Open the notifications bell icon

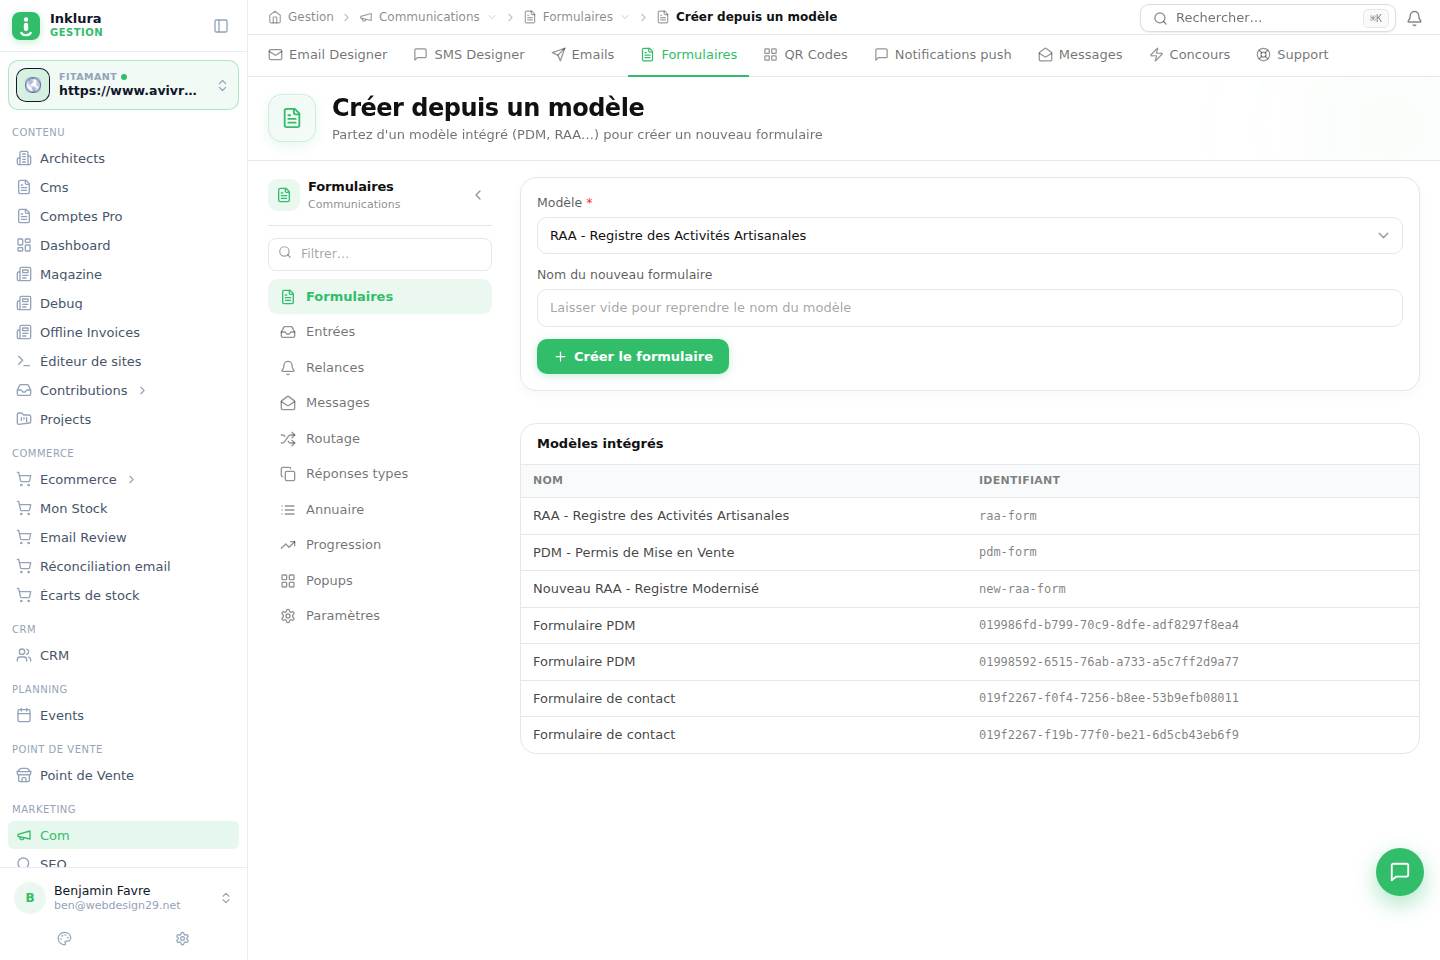click(1414, 18)
